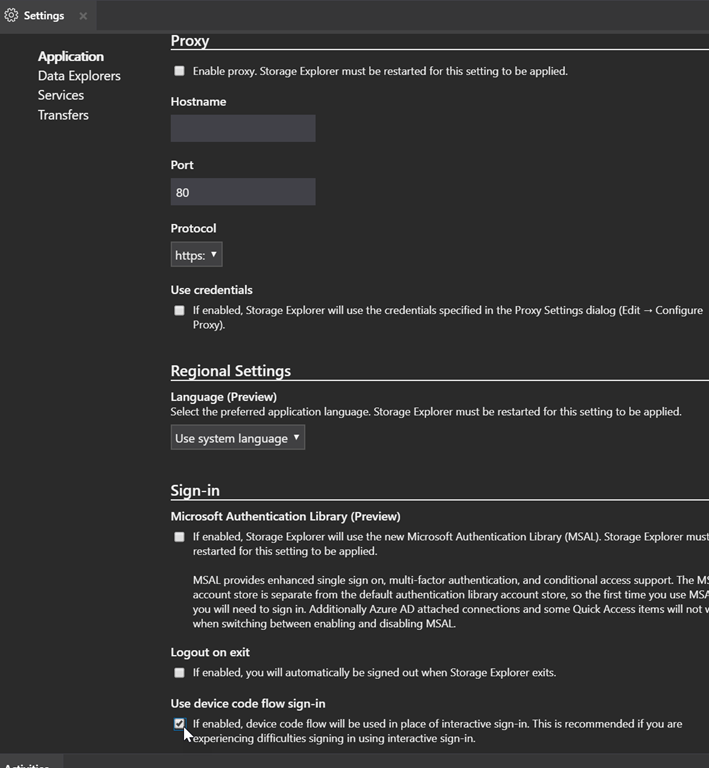This screenshot has width=709, height=768.
Task: Close the Settings tab
Action: point(83,16)
